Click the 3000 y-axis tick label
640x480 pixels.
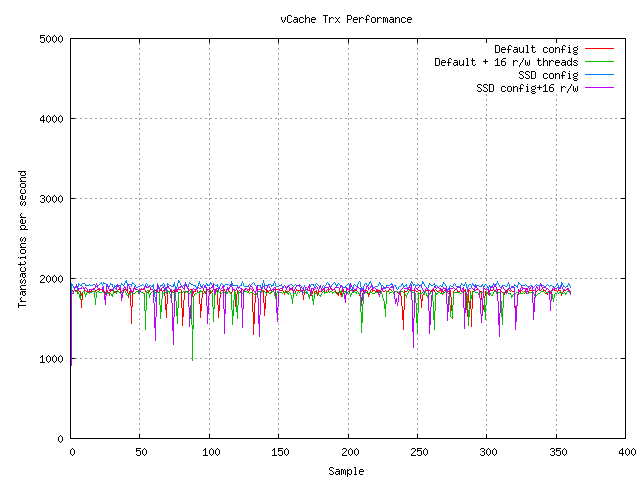52,199
